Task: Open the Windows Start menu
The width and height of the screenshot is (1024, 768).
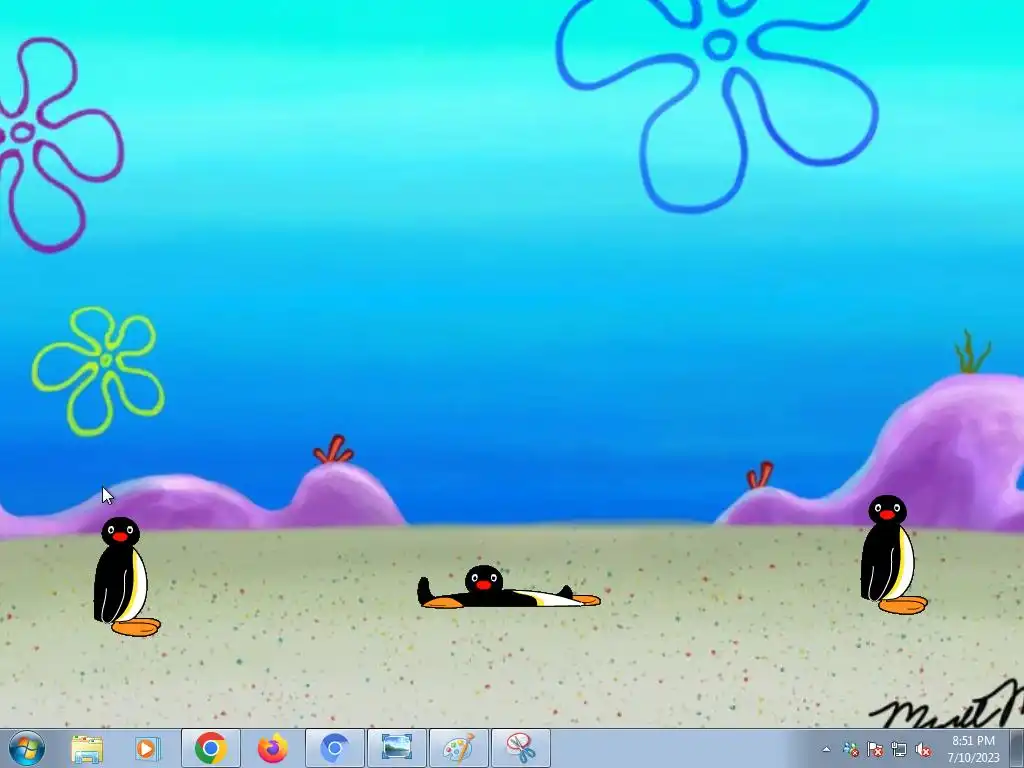Action: [27, 748]
